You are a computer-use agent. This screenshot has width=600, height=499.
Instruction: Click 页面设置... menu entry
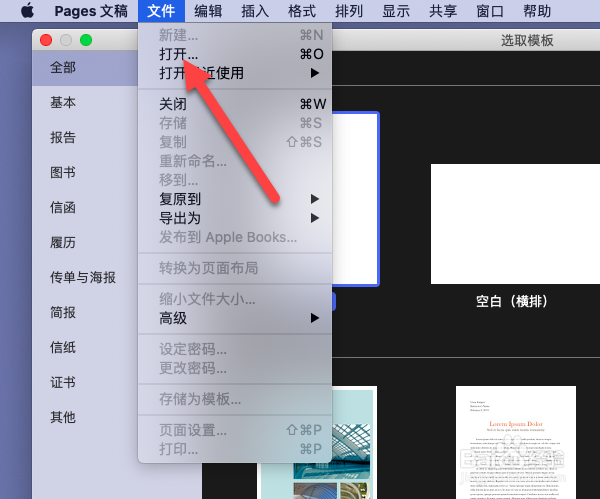coord(235,430)
